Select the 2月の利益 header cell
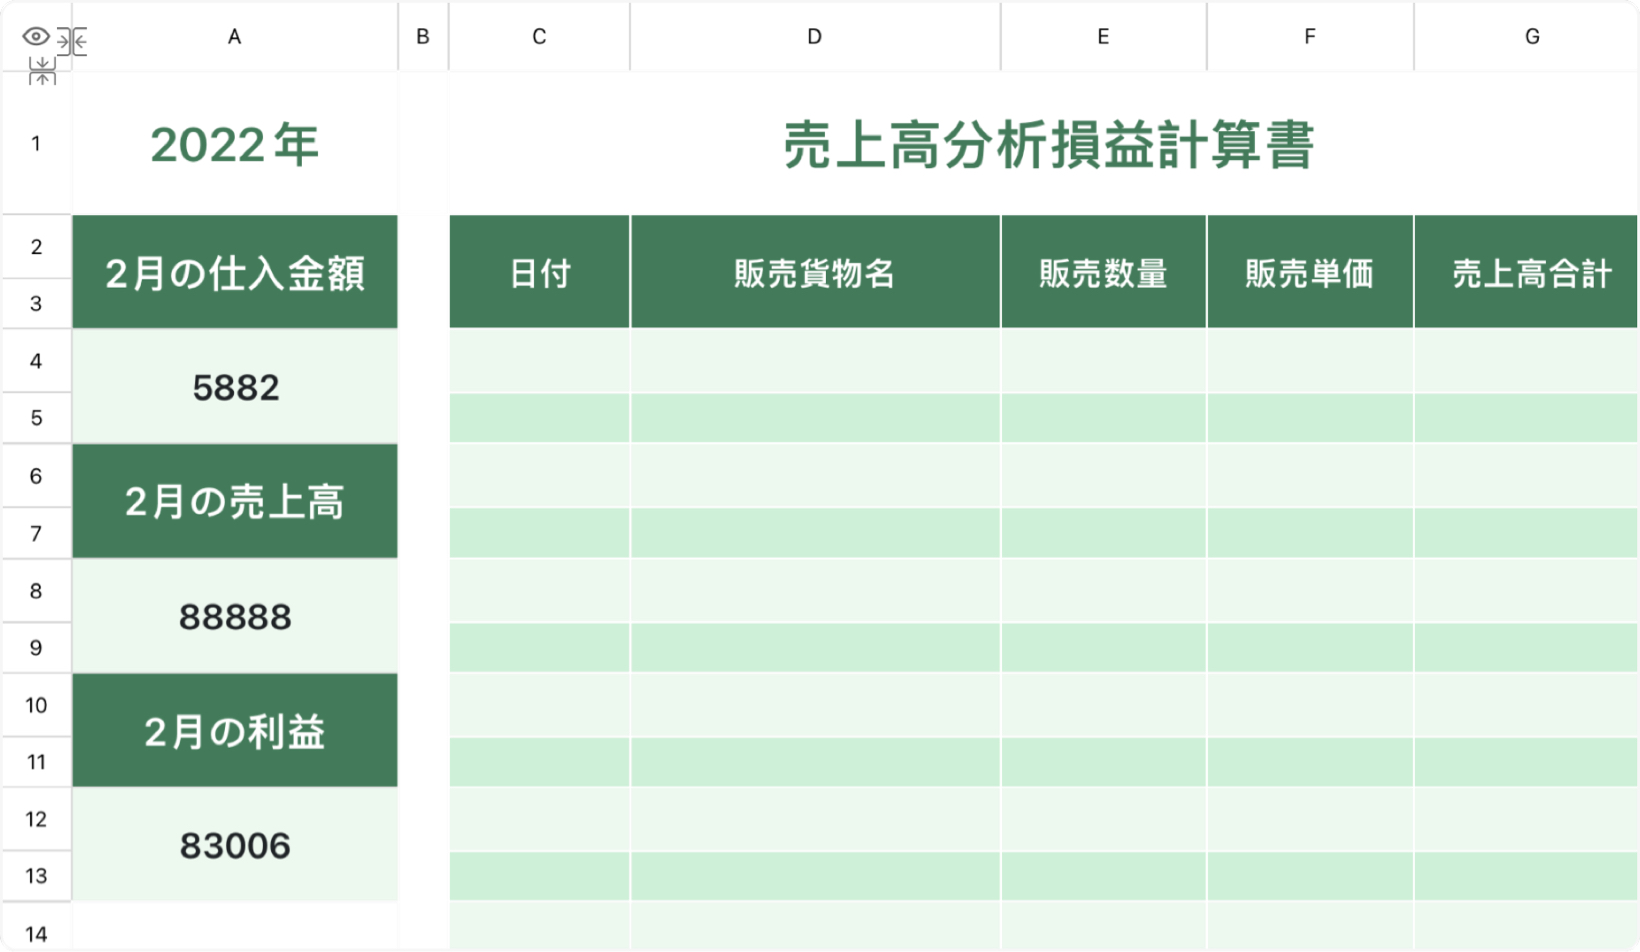The height and width of the screenshot is (952, 1640). point(235,731)
